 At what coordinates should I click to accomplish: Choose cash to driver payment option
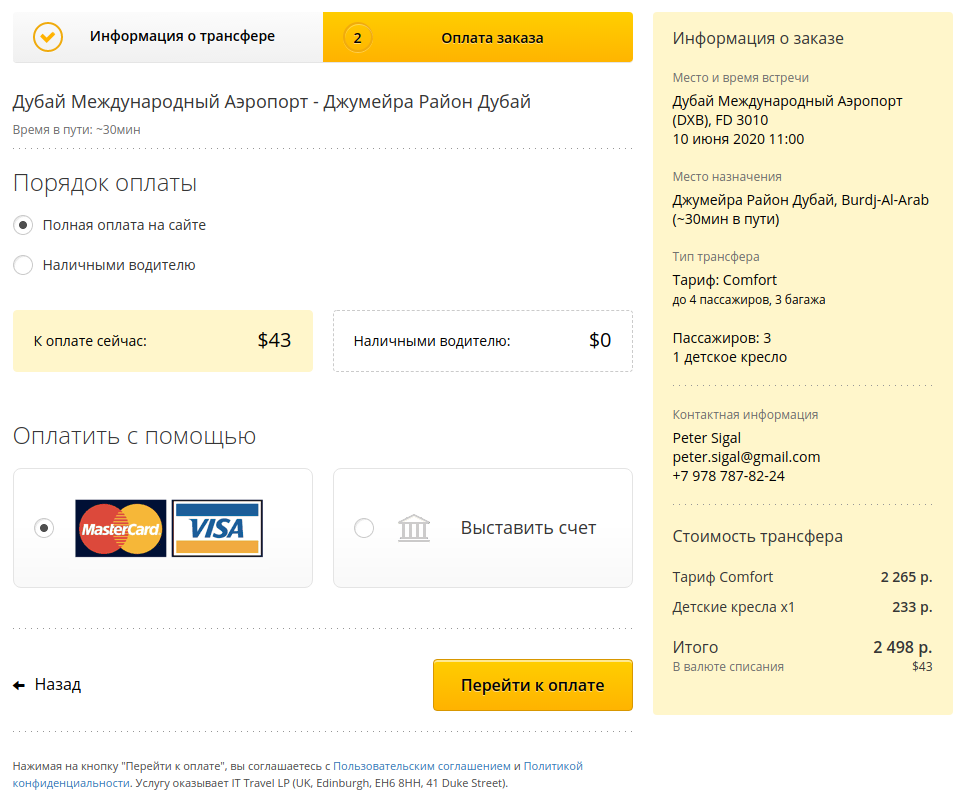23,265
